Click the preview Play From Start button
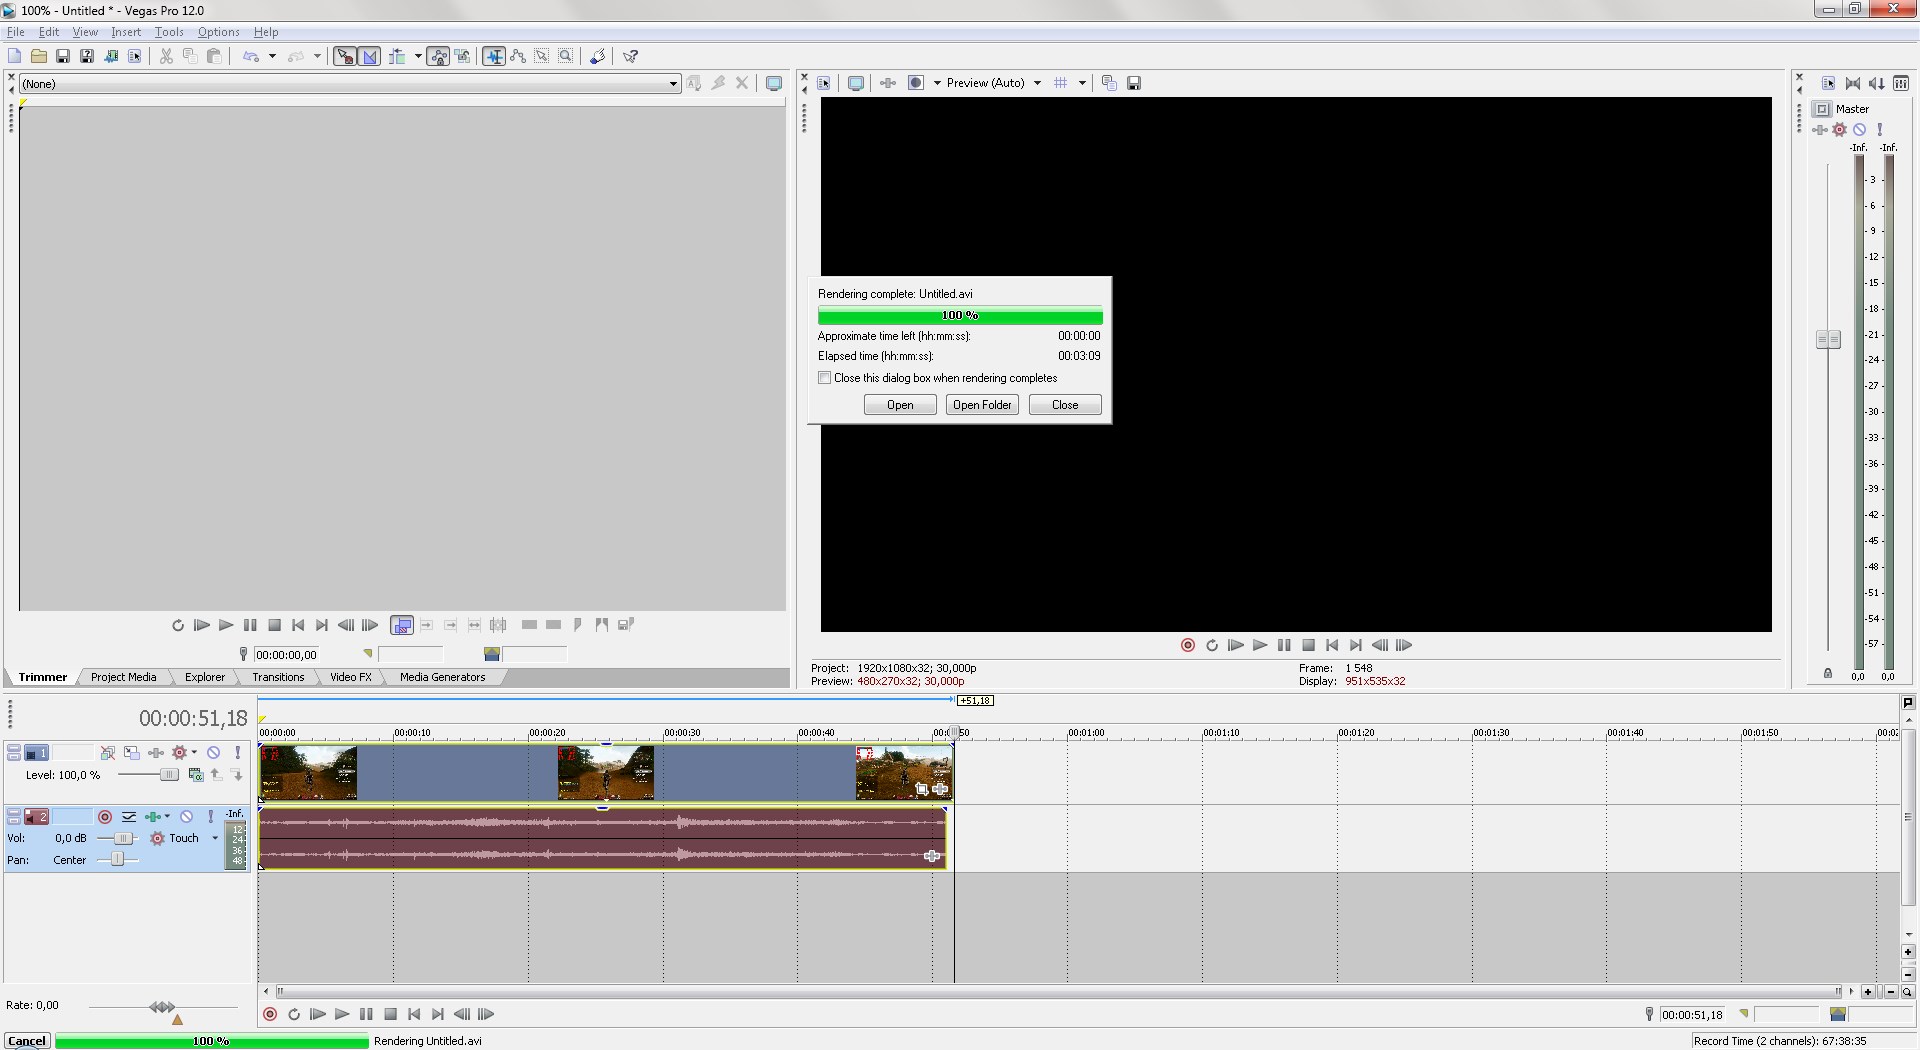This screenshot has width=1920, height=1050. point(1236,645)
